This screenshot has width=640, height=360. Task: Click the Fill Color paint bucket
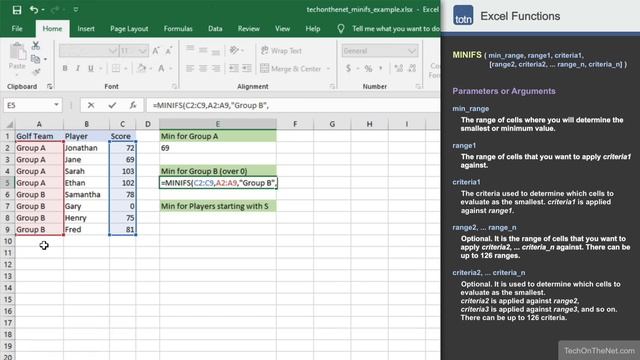[142, 69]
